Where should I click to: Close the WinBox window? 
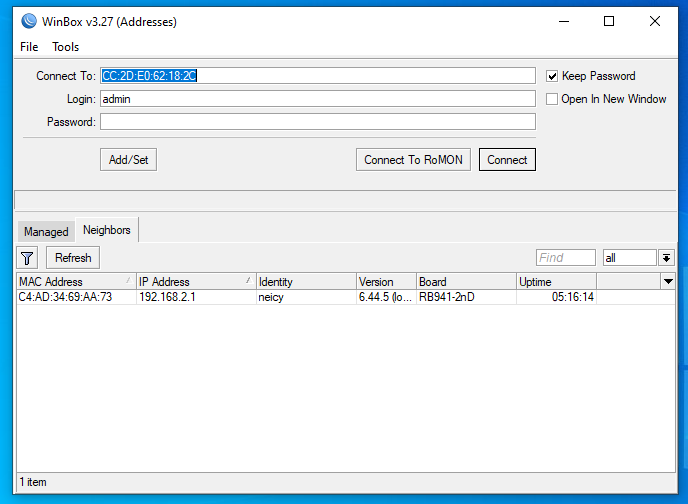pyautogui.click(x=655, y=21)
